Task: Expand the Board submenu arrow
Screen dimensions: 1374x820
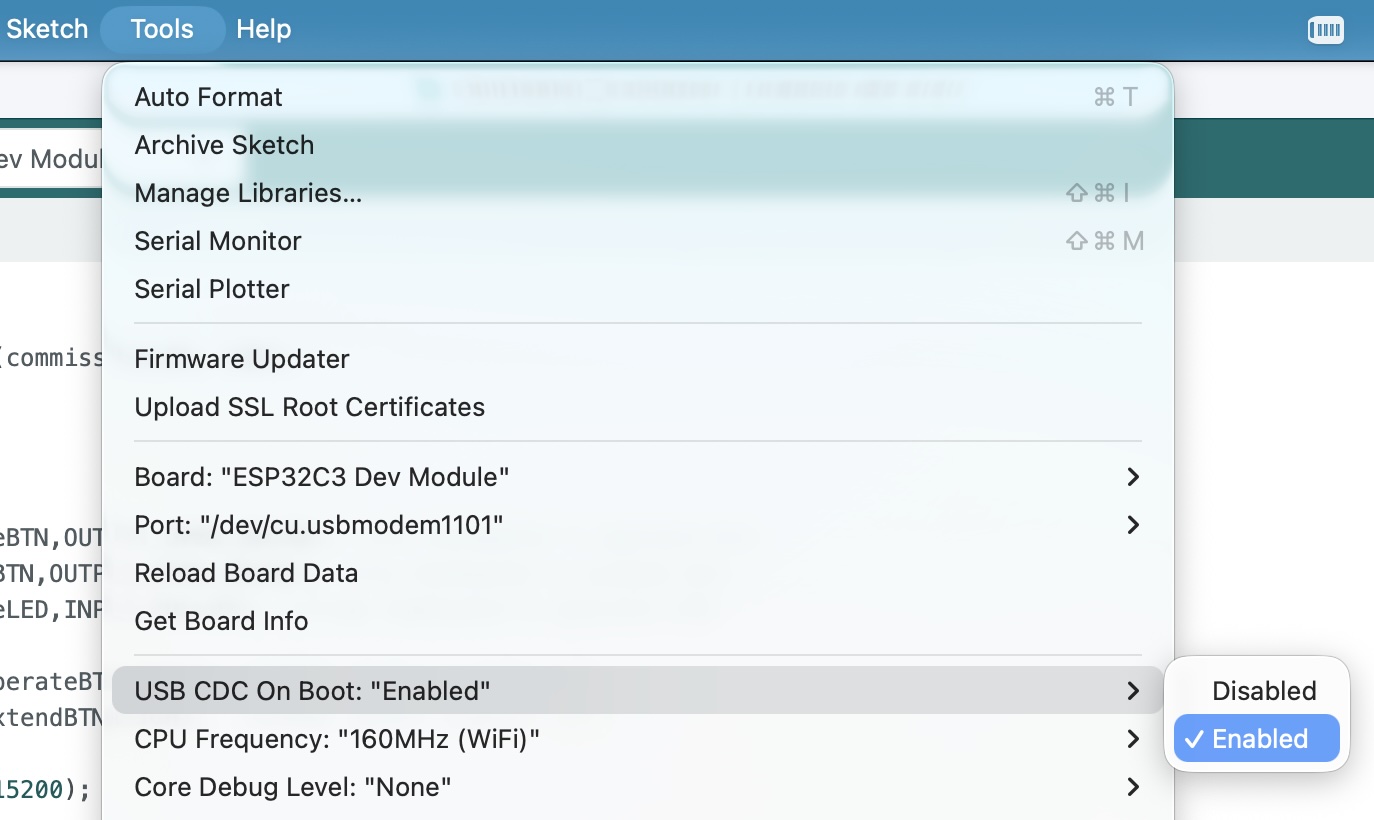Action: pyautogui.click(x=1132, y=477)
